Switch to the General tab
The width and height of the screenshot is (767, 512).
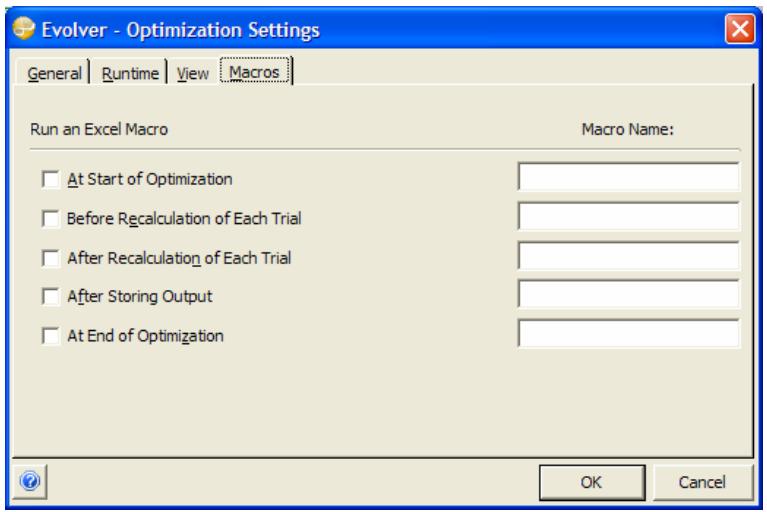point(54,73)
